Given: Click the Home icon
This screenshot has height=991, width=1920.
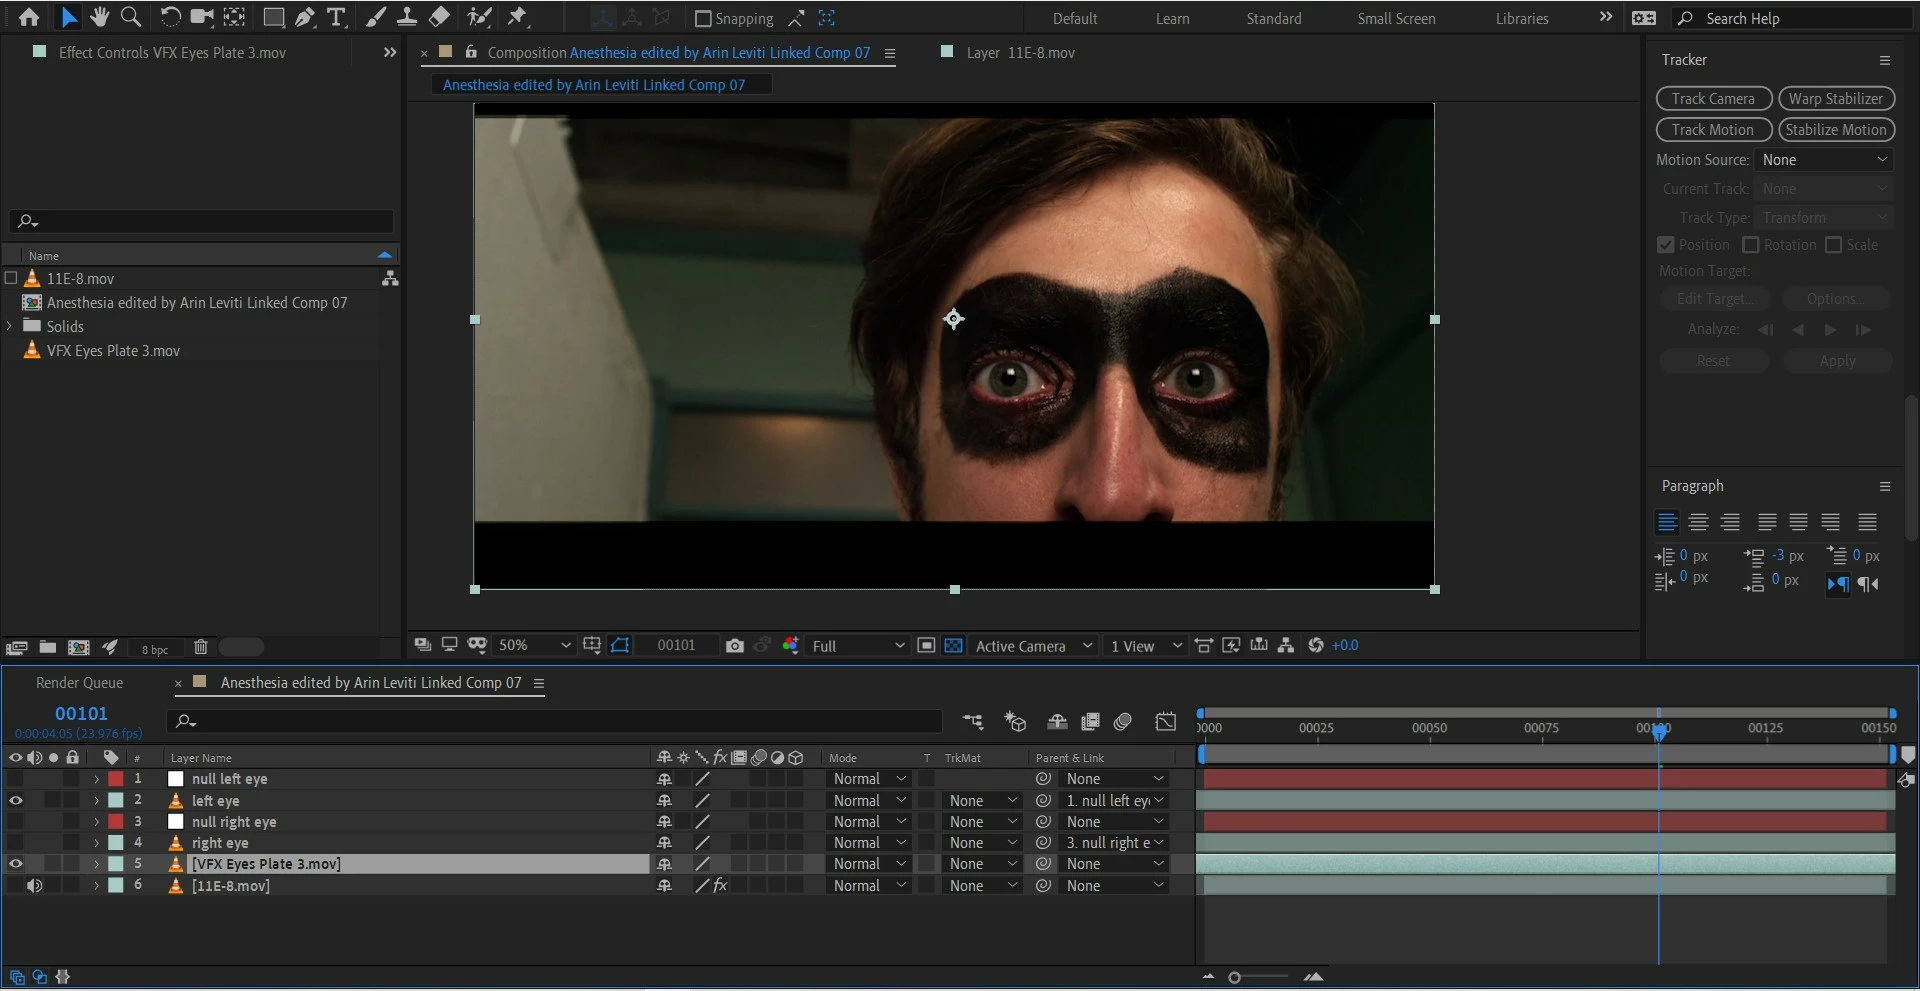Looking at the screenshot, I should pyautogui.click(x=29, y=17).
